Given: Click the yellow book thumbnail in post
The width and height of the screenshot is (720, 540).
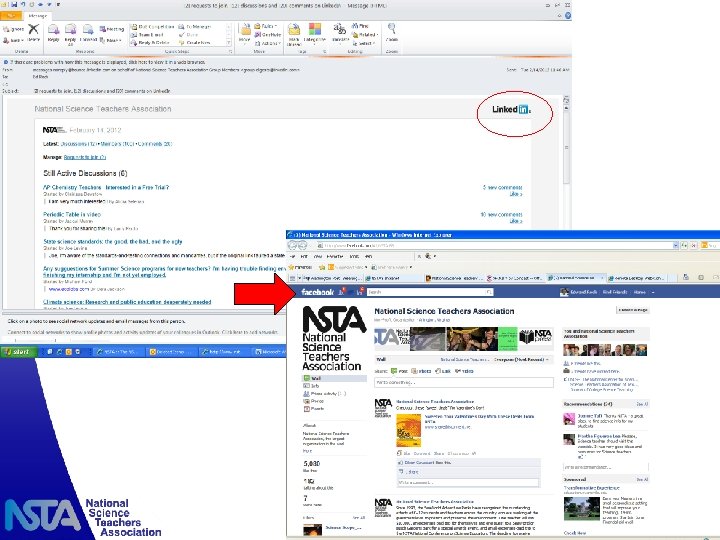Looking at the screenshot, I should click(408, 430).
